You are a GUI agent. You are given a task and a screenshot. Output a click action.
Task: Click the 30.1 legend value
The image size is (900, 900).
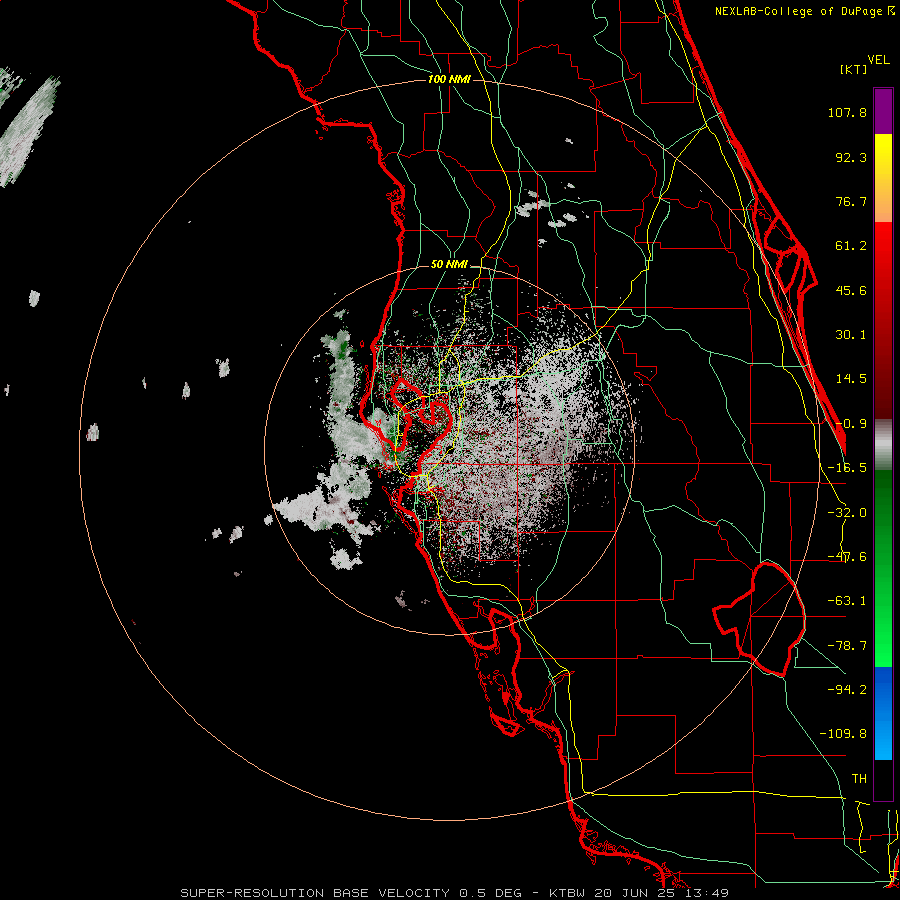(x=851, y=335)
